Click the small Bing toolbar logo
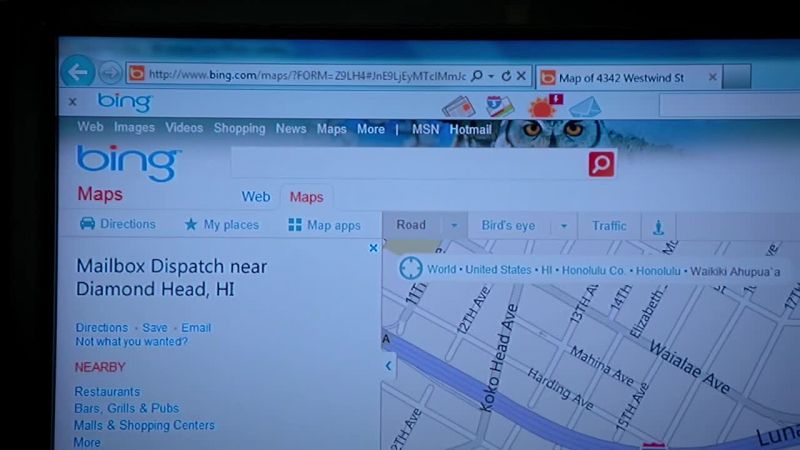Image resolution: width=800 pixels, height=450 pixels. click(x=125, y=102)
